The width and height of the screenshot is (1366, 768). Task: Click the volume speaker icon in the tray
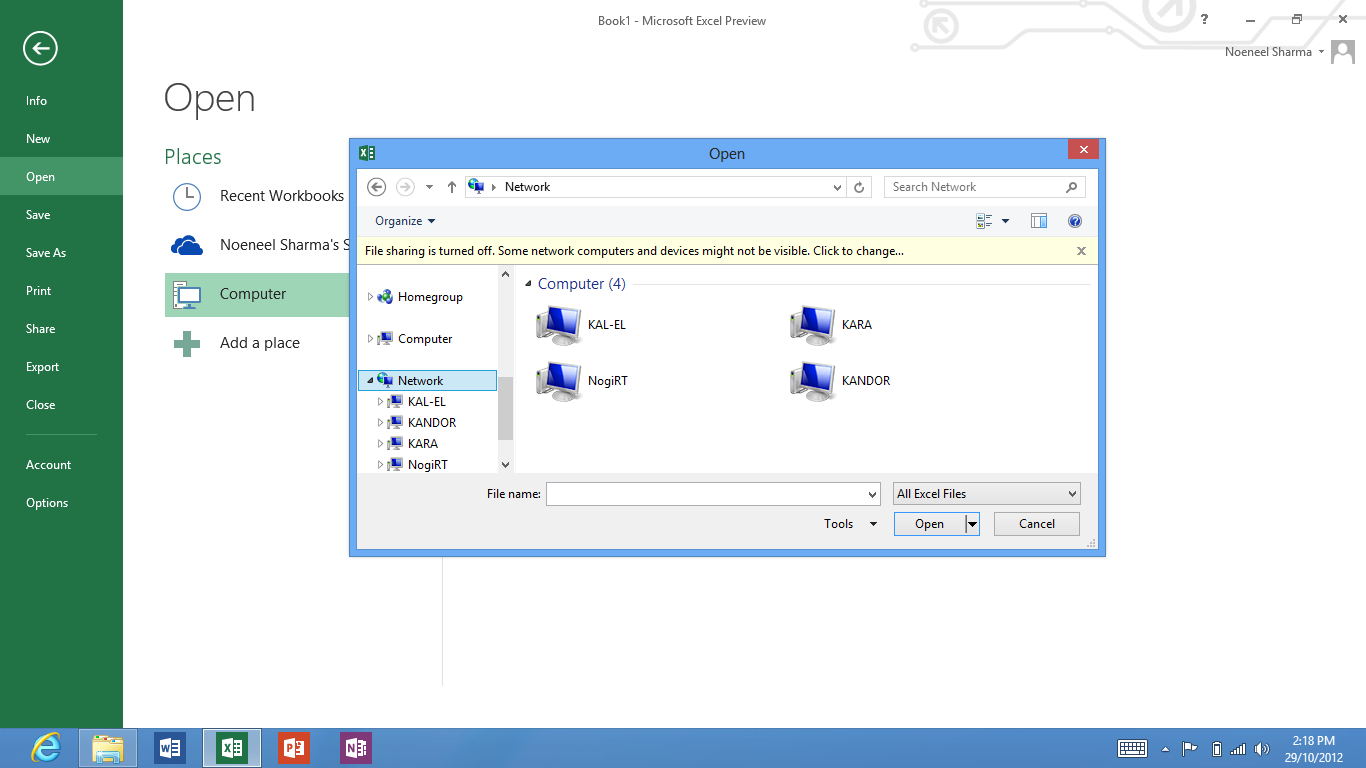(1262, 748)
